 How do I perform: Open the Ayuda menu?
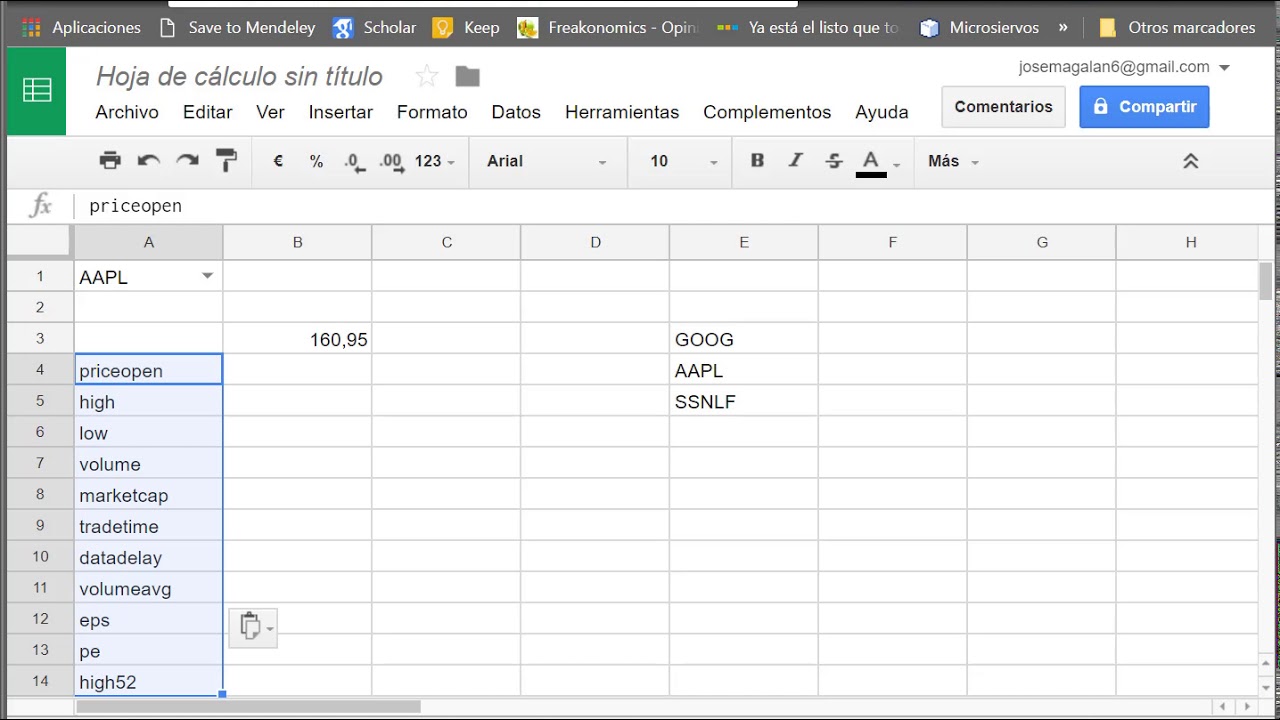tap(882, 112)
